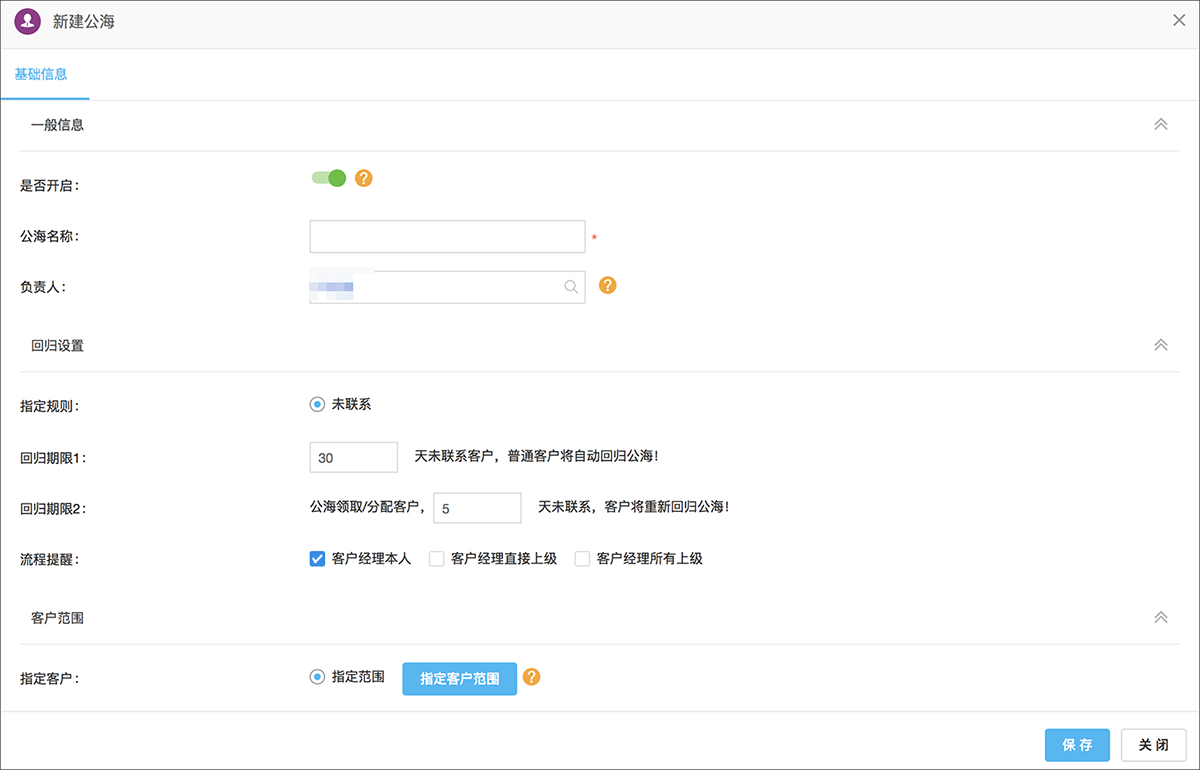This screenshot has width=1200, height=770.
Task: Select the 指定范围 radio button
Action: 317,677
